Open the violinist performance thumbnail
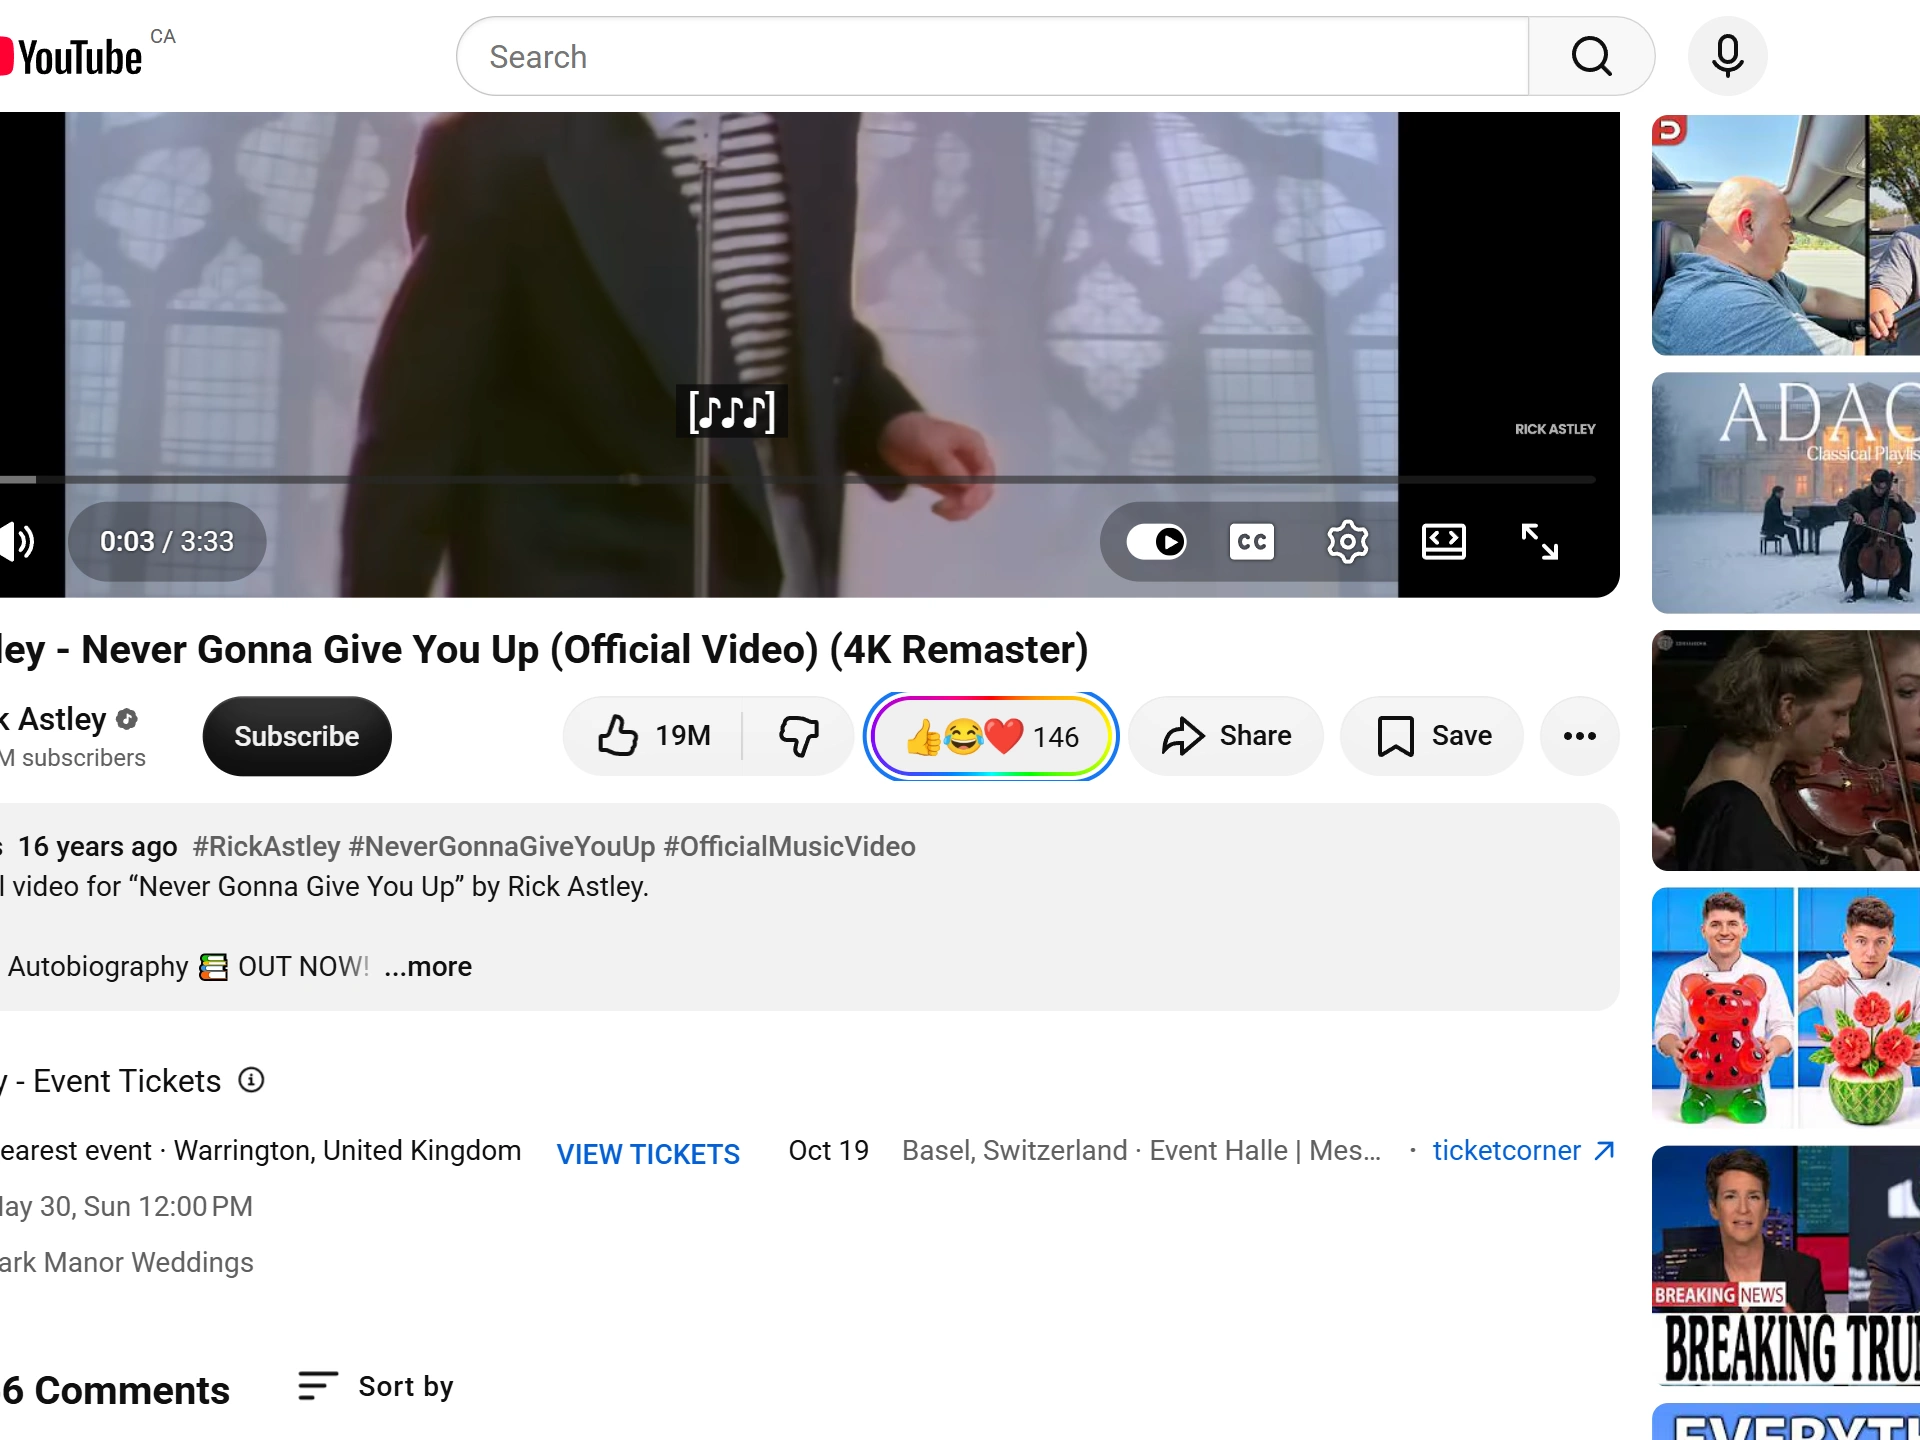 pos(1786,750)
